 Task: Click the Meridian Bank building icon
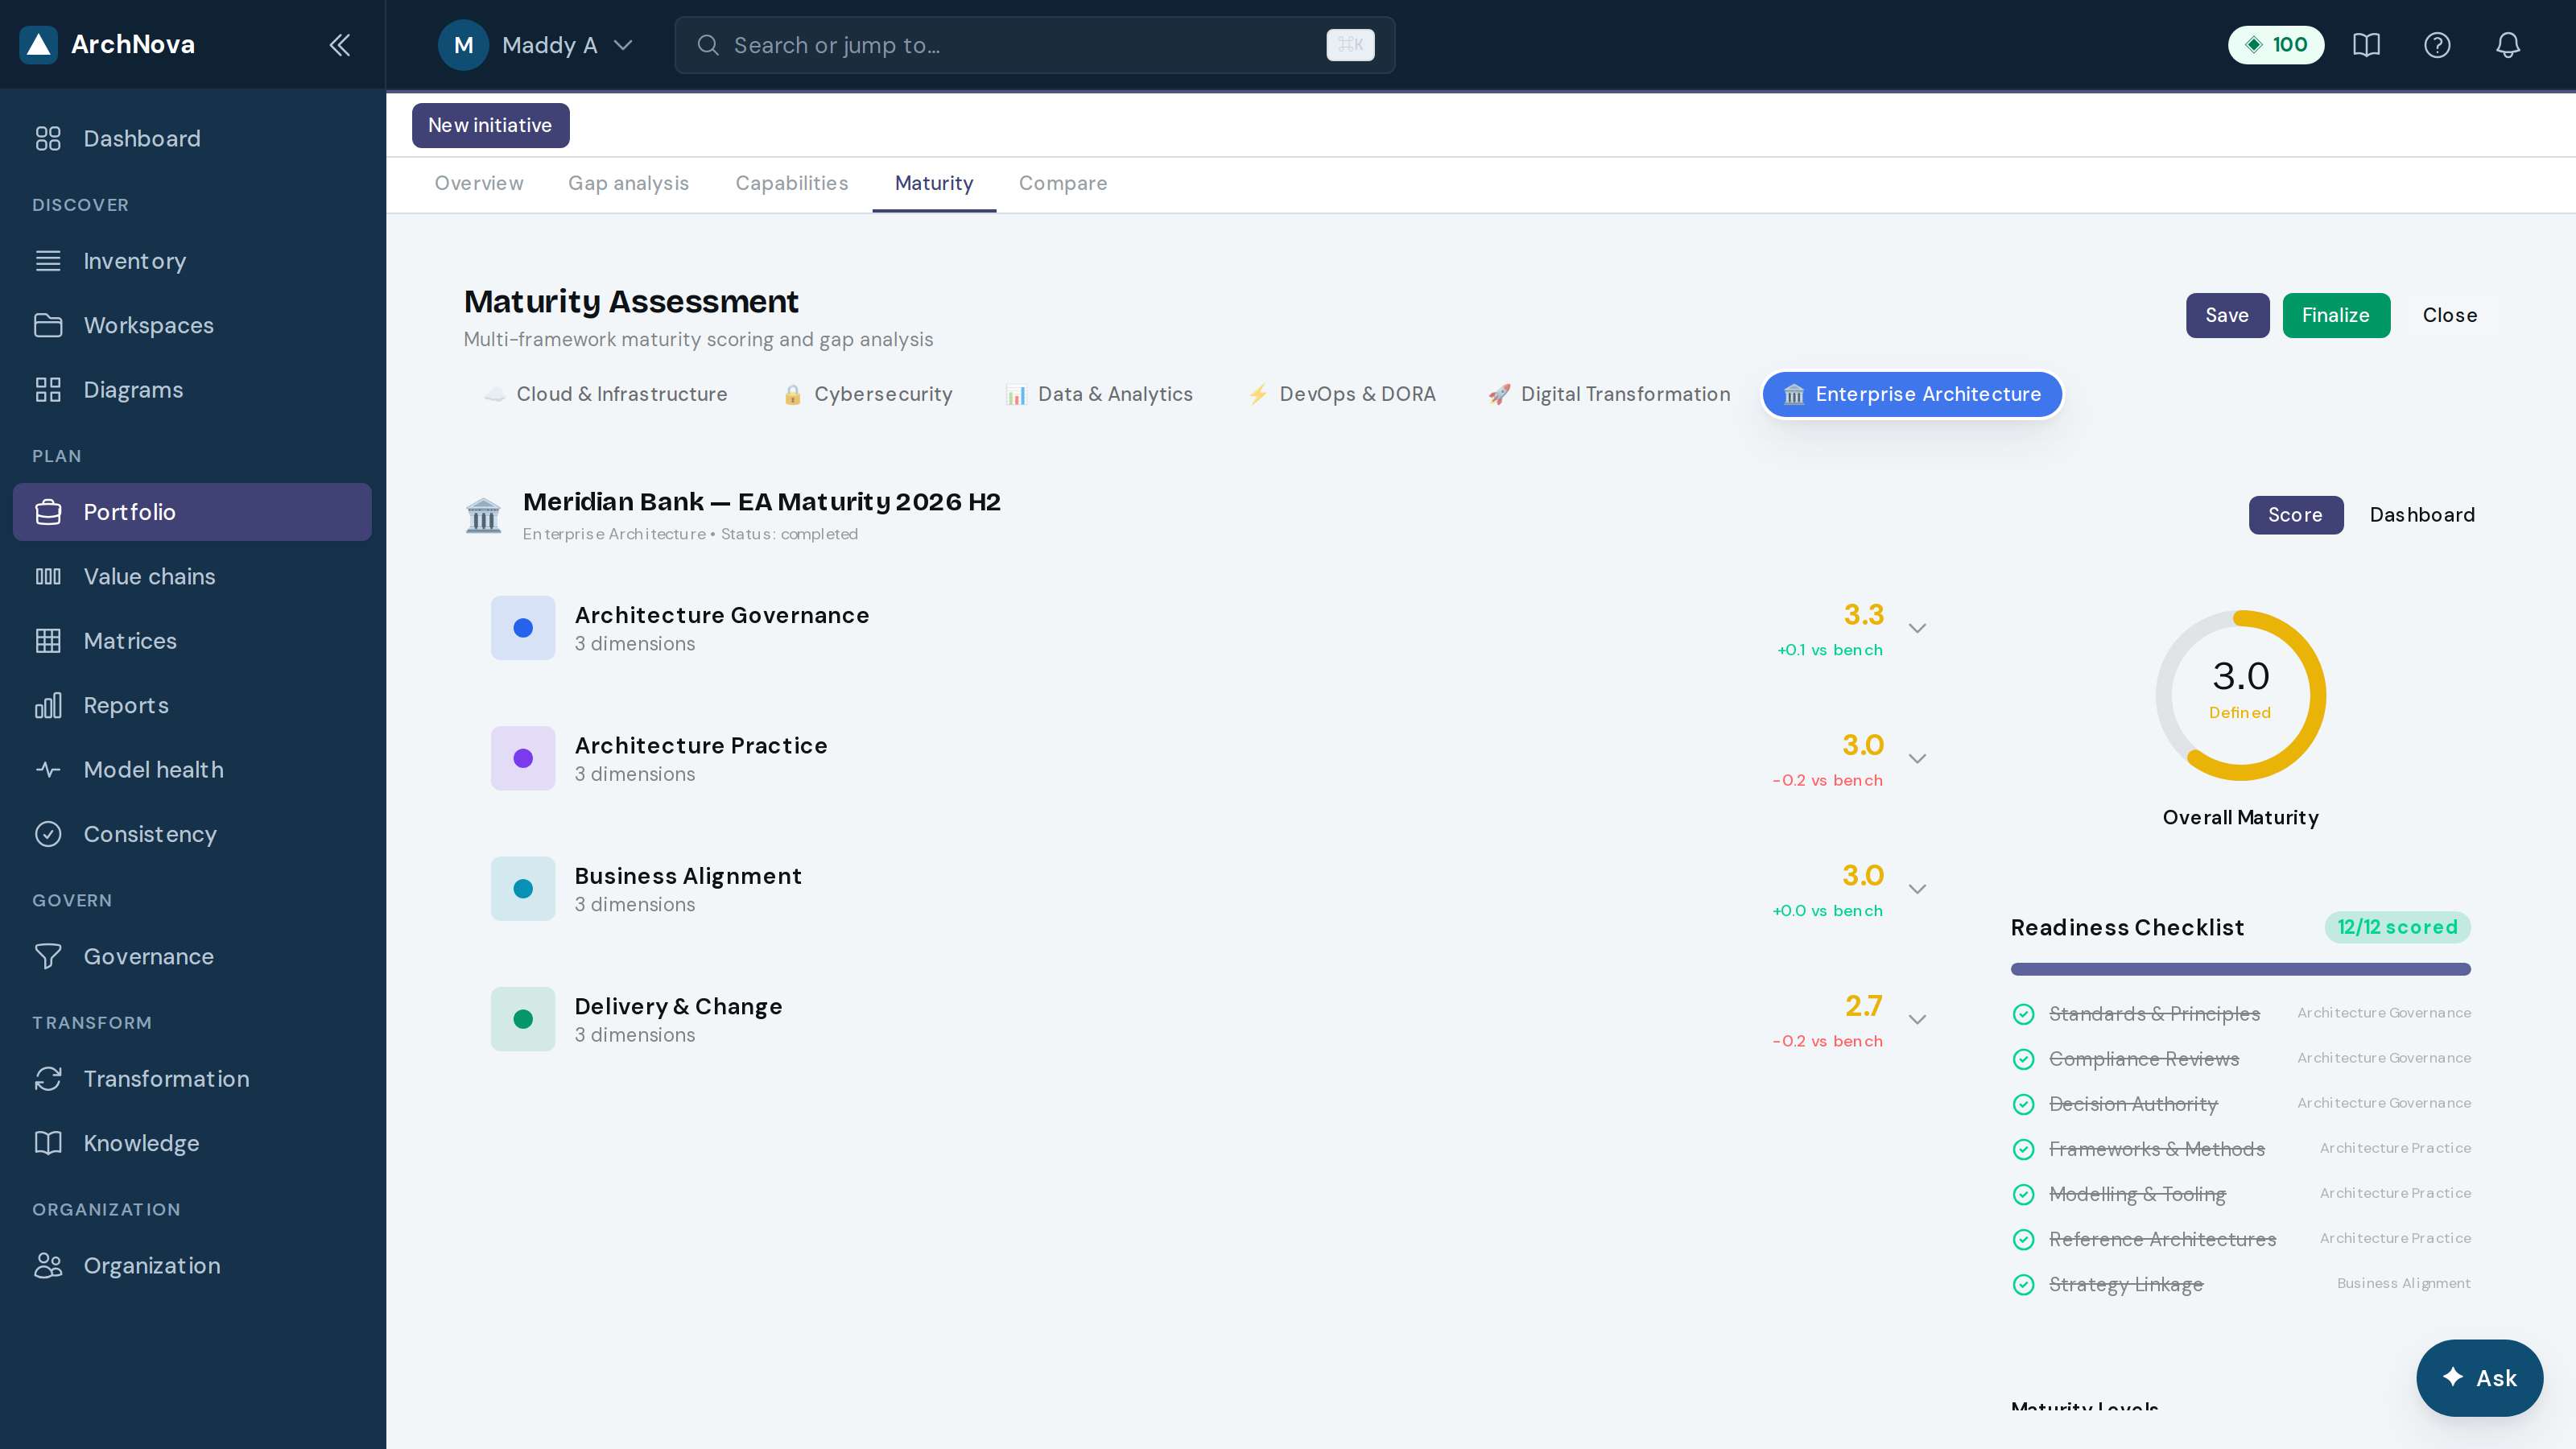coord(483,516)
